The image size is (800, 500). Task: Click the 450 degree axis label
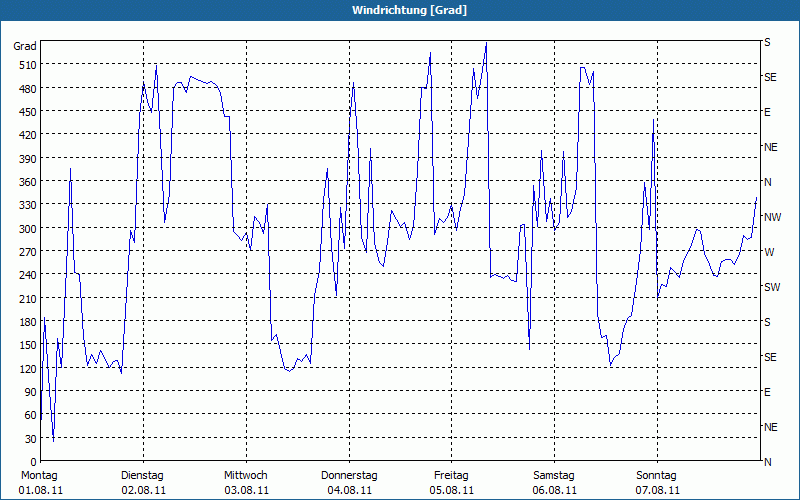(28, 112)
